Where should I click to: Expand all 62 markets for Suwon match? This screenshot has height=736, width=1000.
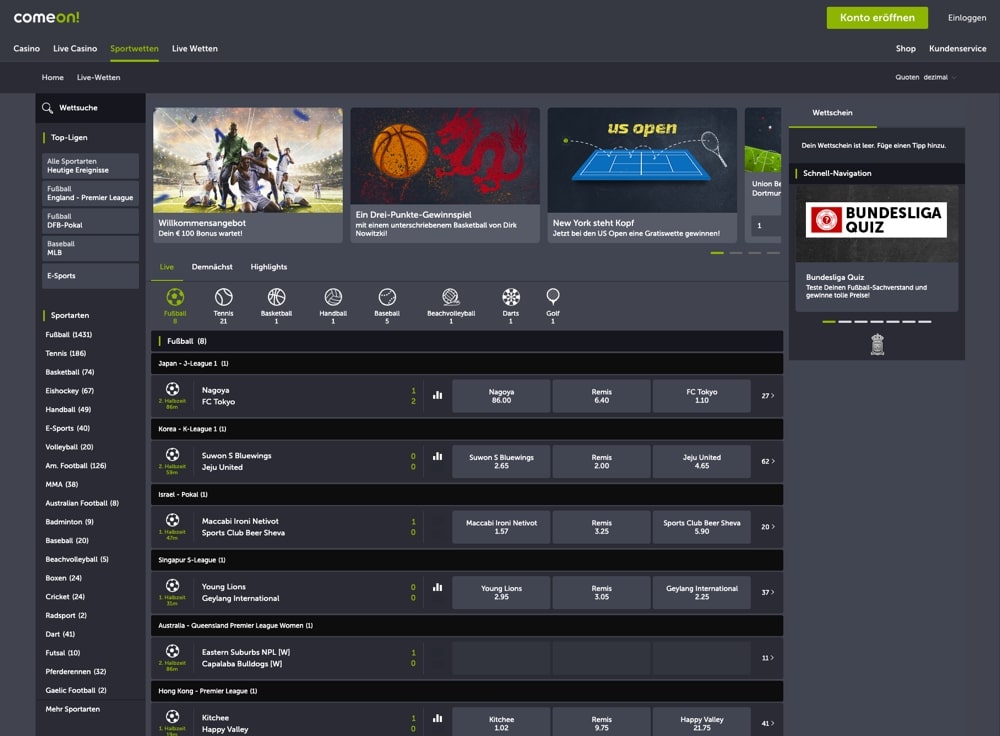point(768,462)
